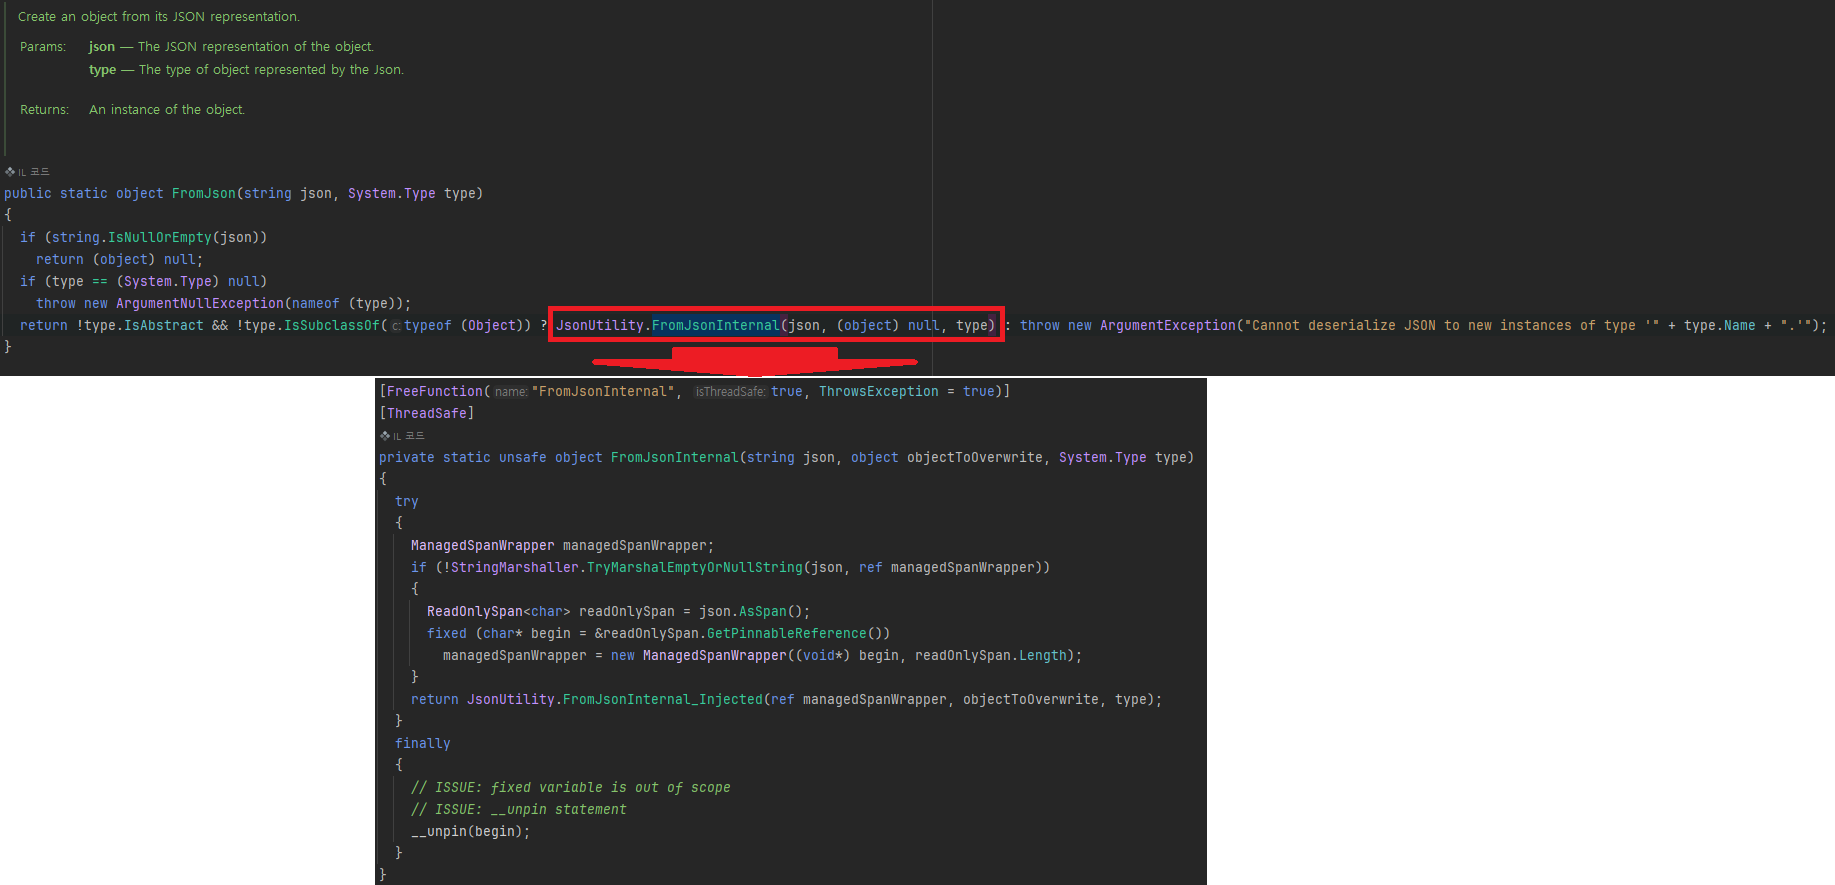The image size is (1835, 885).
Task: Click 'The type of object represented by the Json.' description
Action: click(x=271, y=70)
